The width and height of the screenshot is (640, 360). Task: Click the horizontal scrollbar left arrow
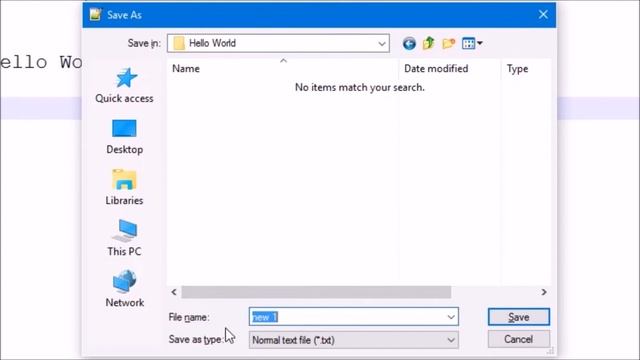pyautogui.click(x=174, y=292)
